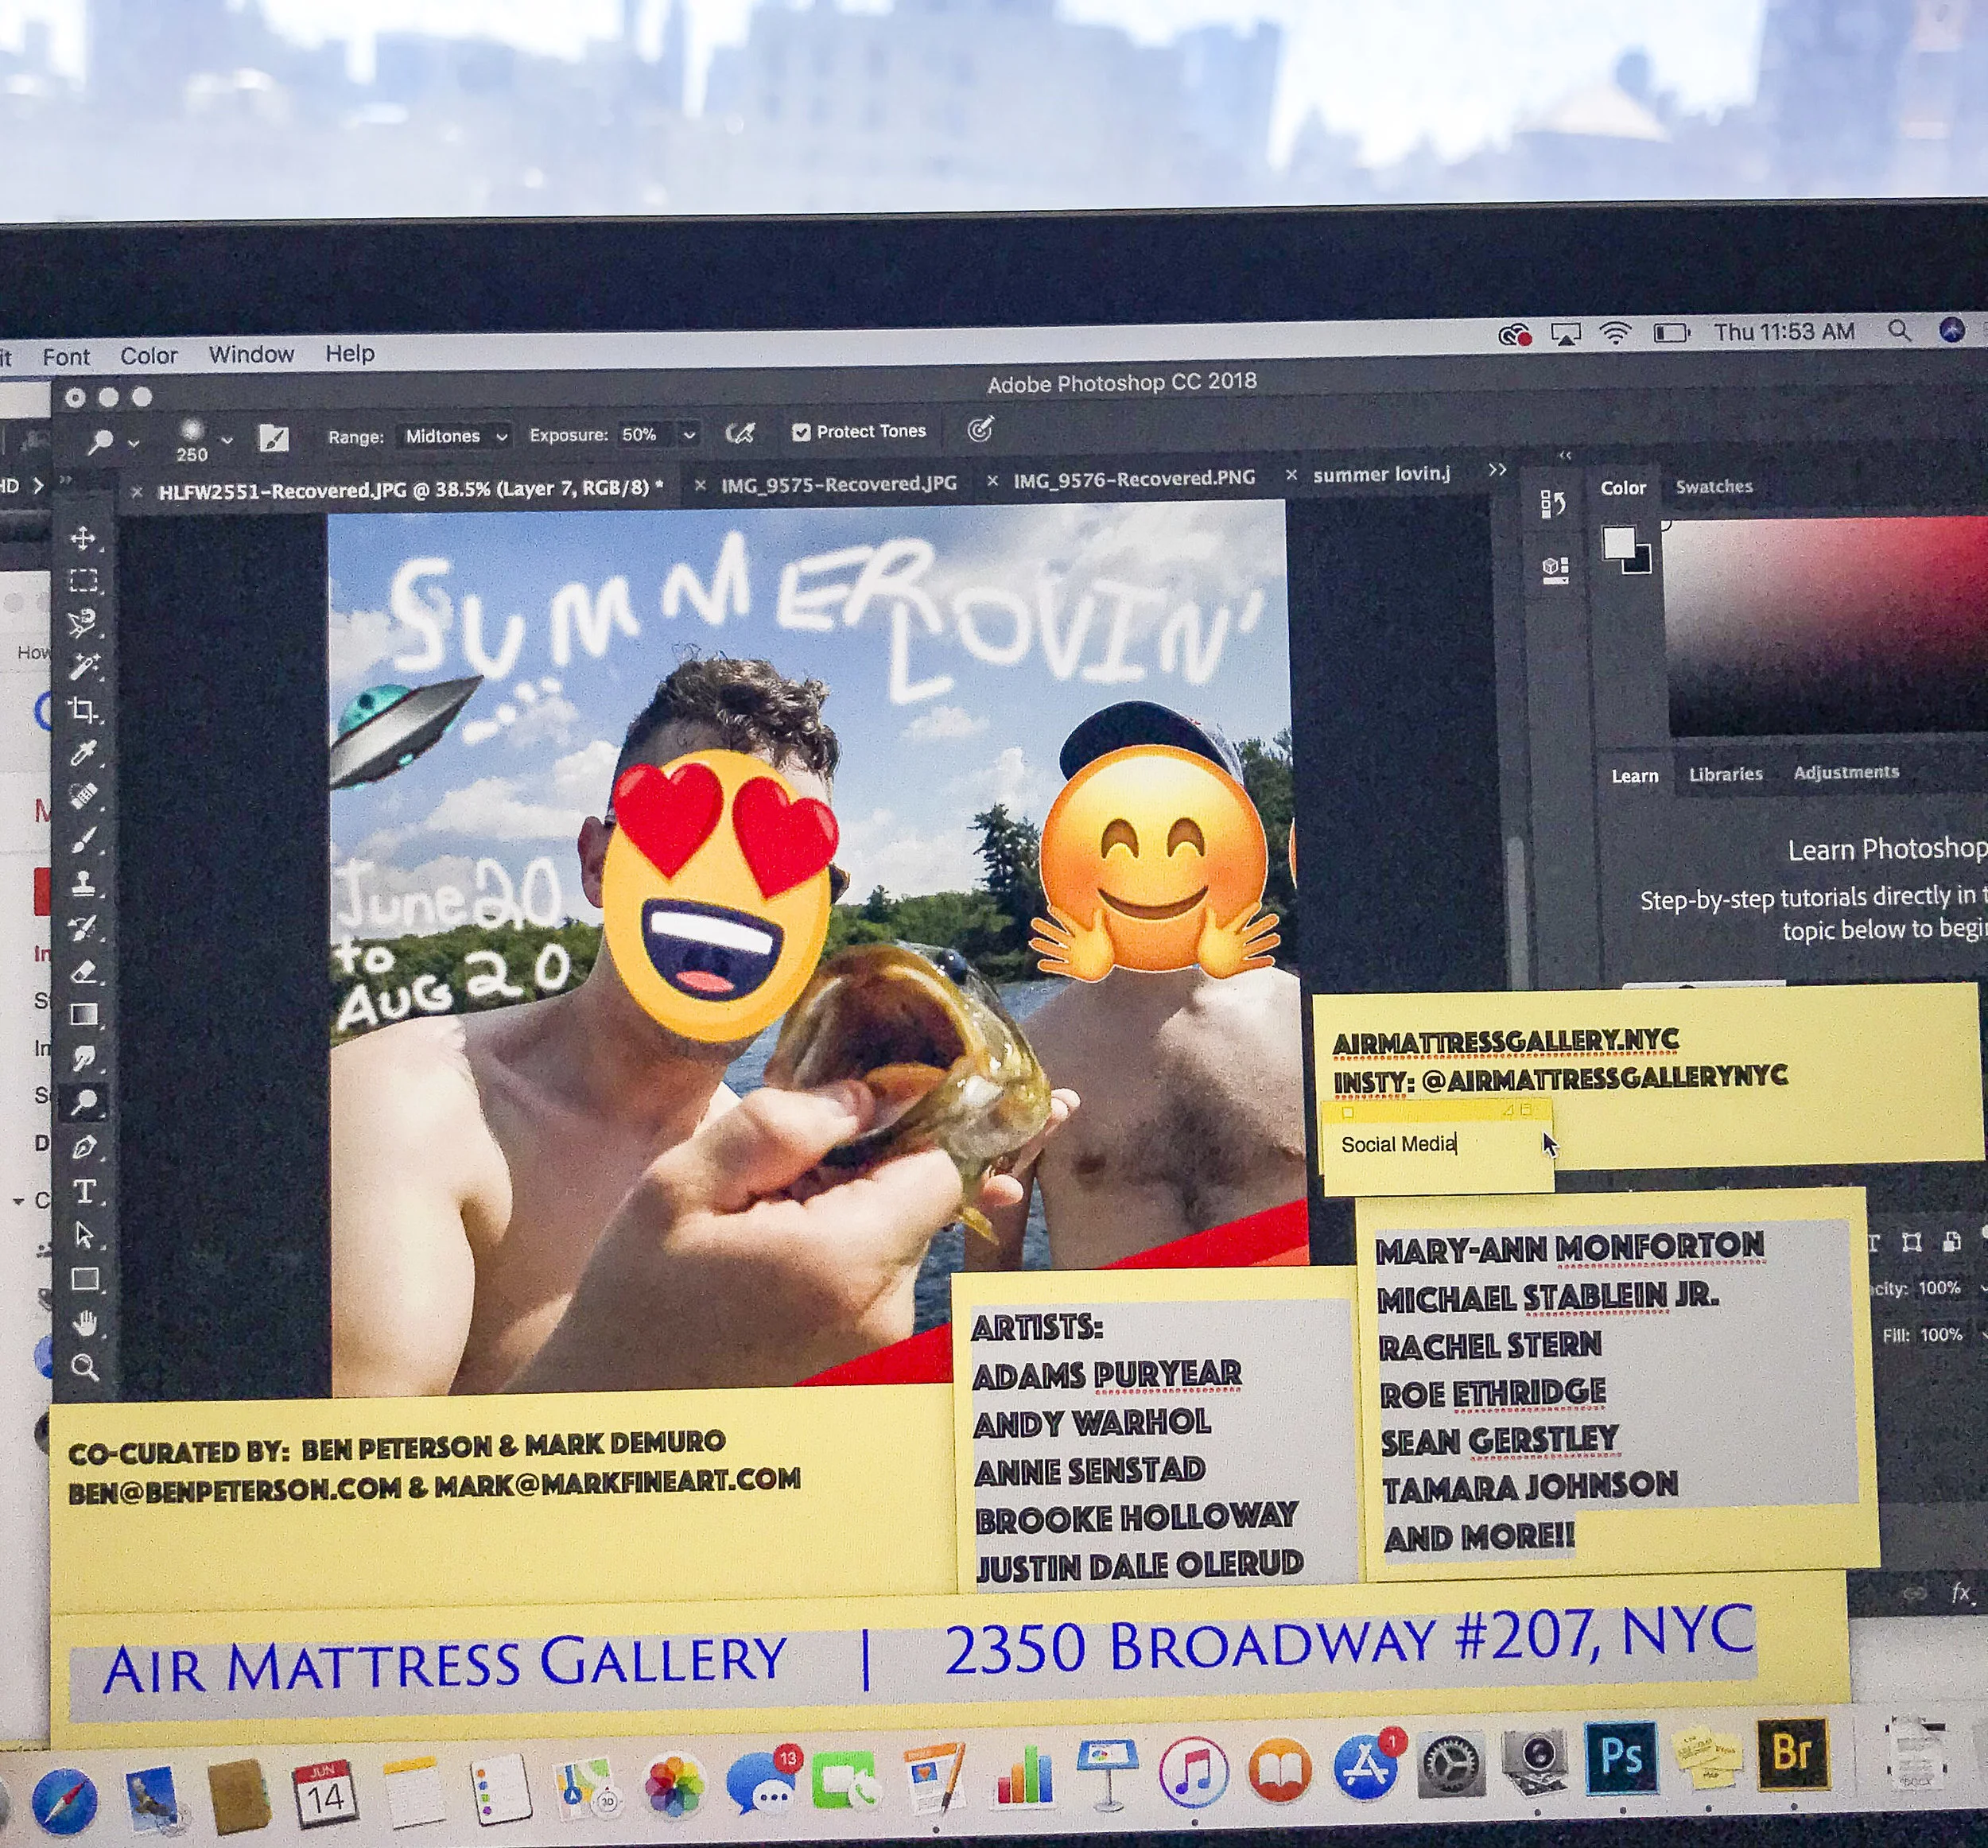Image resolution: width=1988 pixels, height=1848 pixels.
Task: Open the Exposure 50% dropdown arrow
Action: point(689,435)
